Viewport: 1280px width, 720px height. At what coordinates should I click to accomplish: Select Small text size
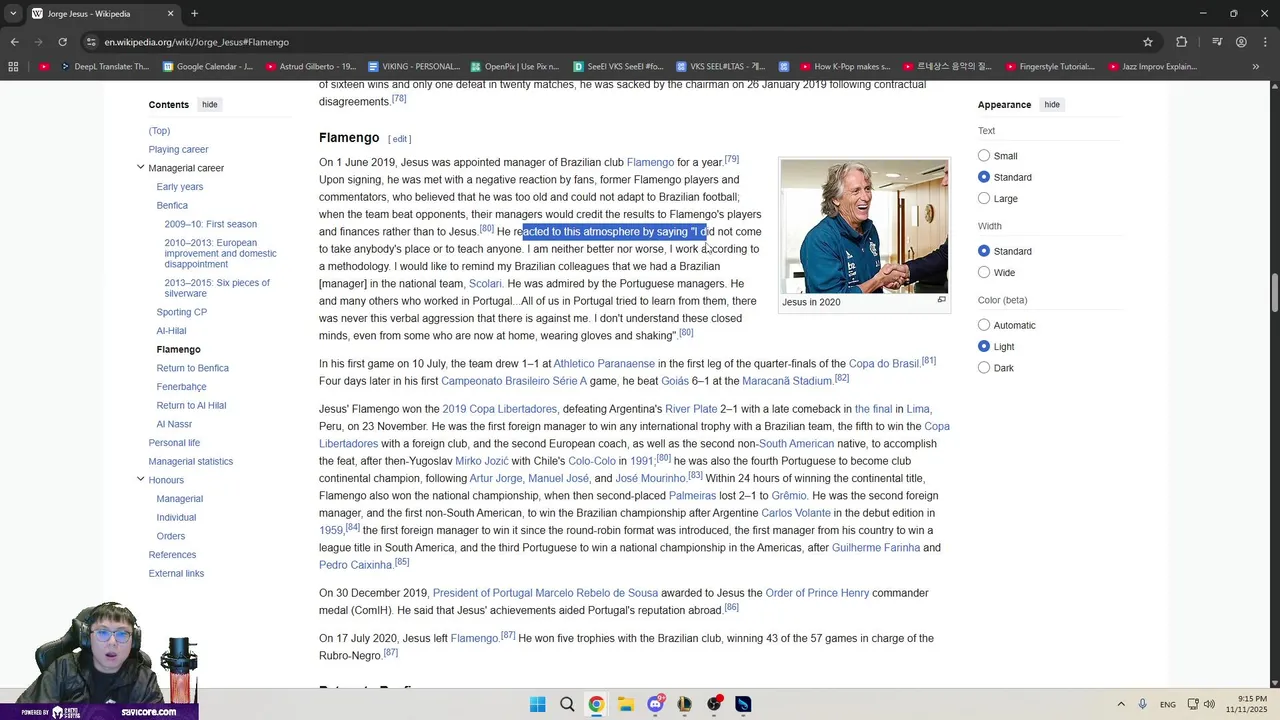pos(984,156)
